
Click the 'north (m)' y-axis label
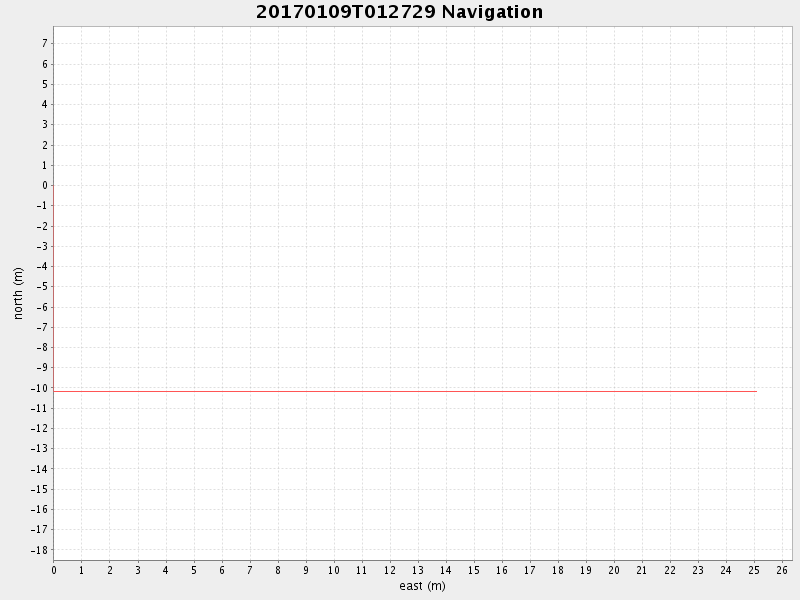point(18,293)
